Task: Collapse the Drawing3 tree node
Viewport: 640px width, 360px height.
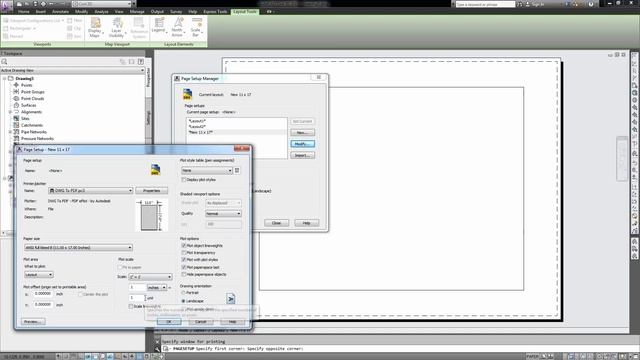Action: 4,78
